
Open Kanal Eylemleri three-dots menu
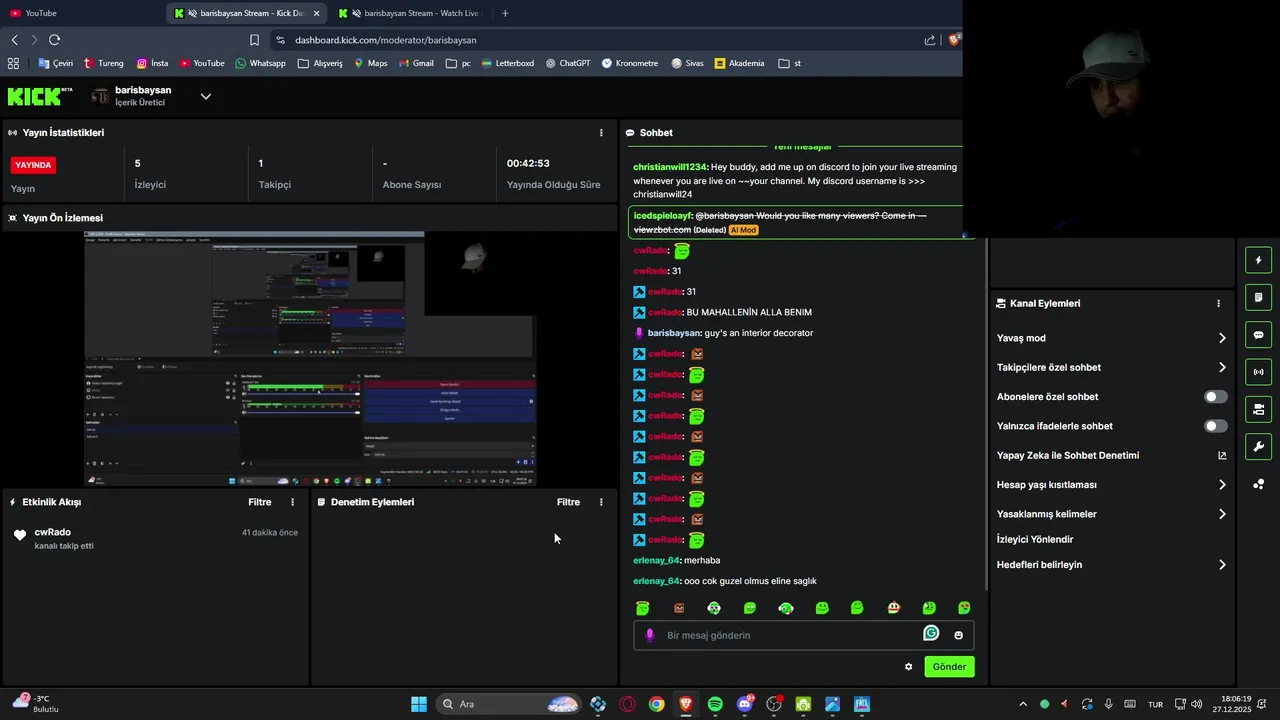pos(1218,303)
